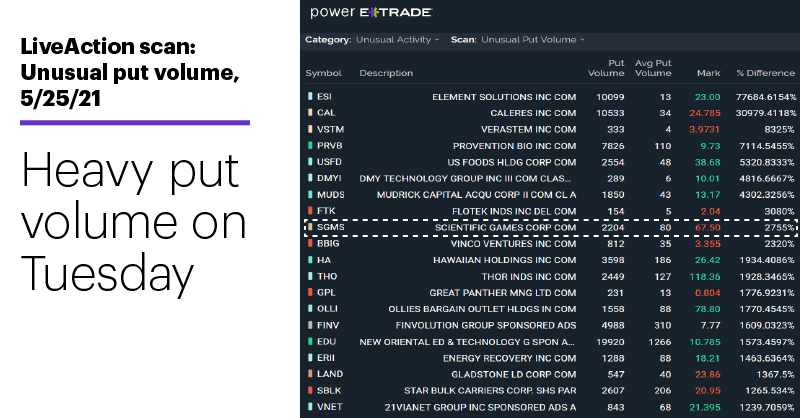Click the color marker beside USFD
Image resolution: width=800 pixels, height=418 pixels.
(x=310, y=162)
